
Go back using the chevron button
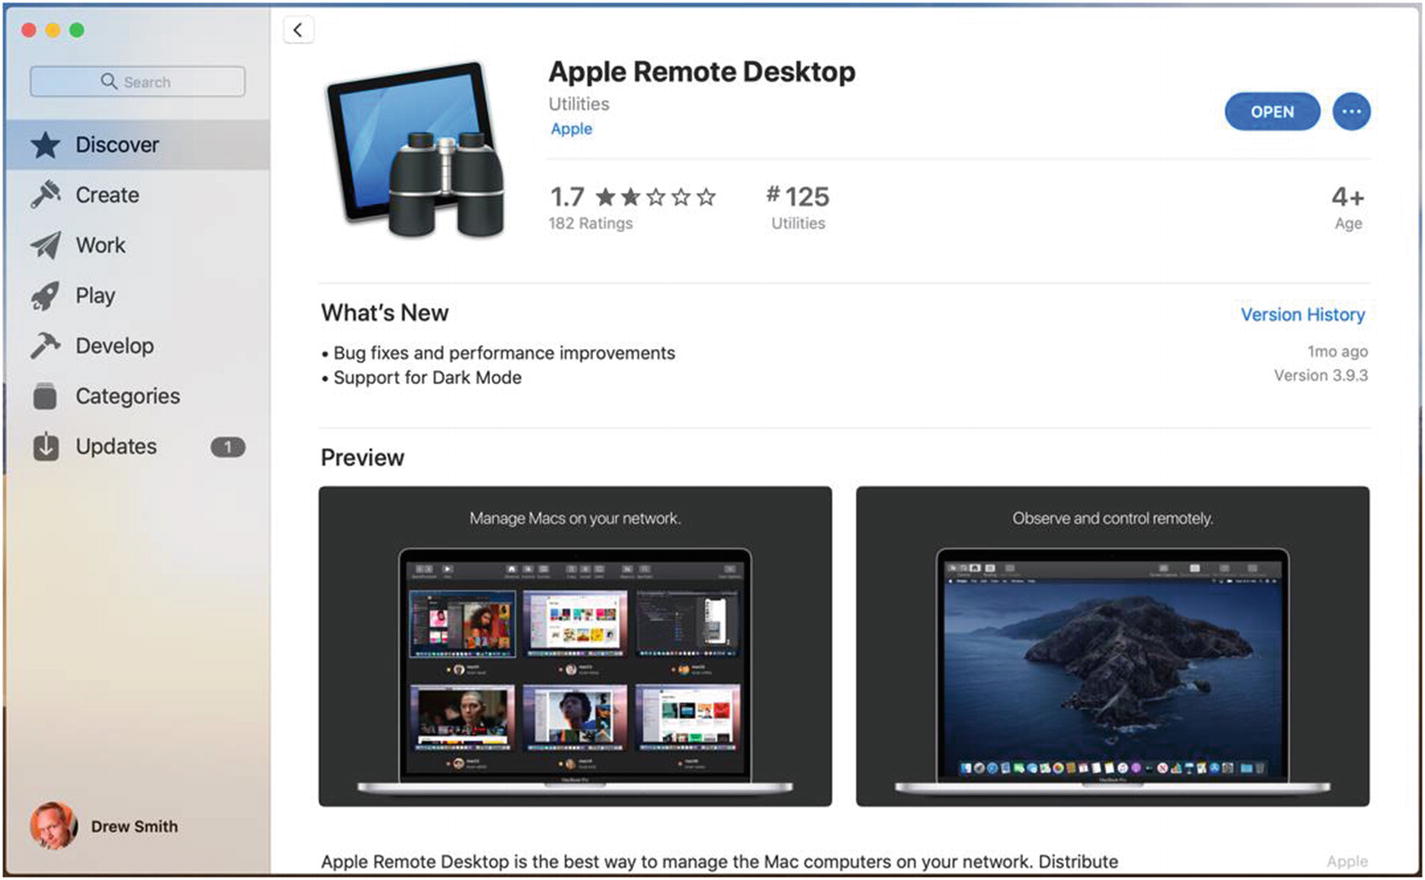pos(298,30)
